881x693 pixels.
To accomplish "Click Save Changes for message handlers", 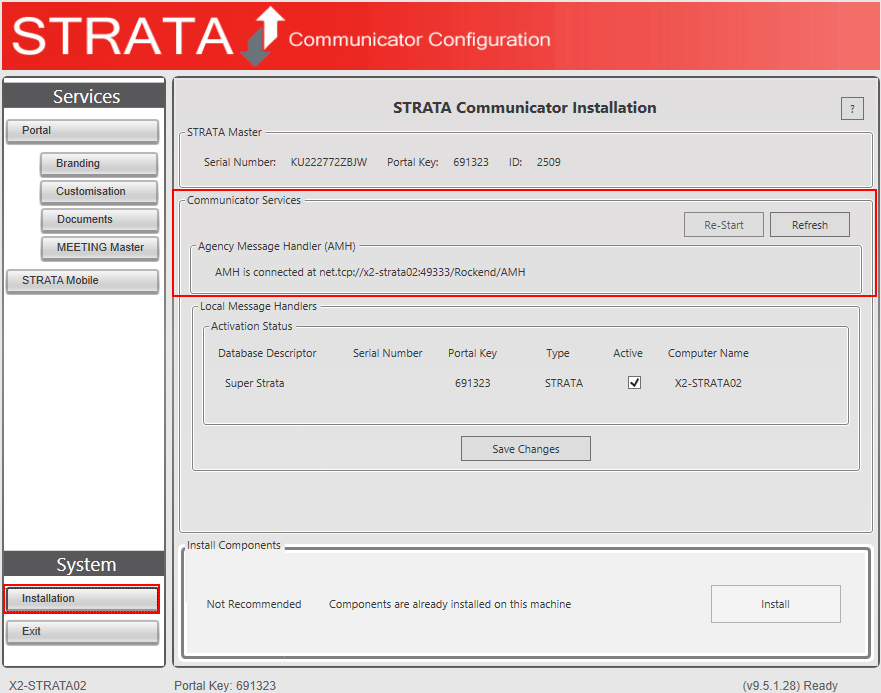I will click(525, 449).
